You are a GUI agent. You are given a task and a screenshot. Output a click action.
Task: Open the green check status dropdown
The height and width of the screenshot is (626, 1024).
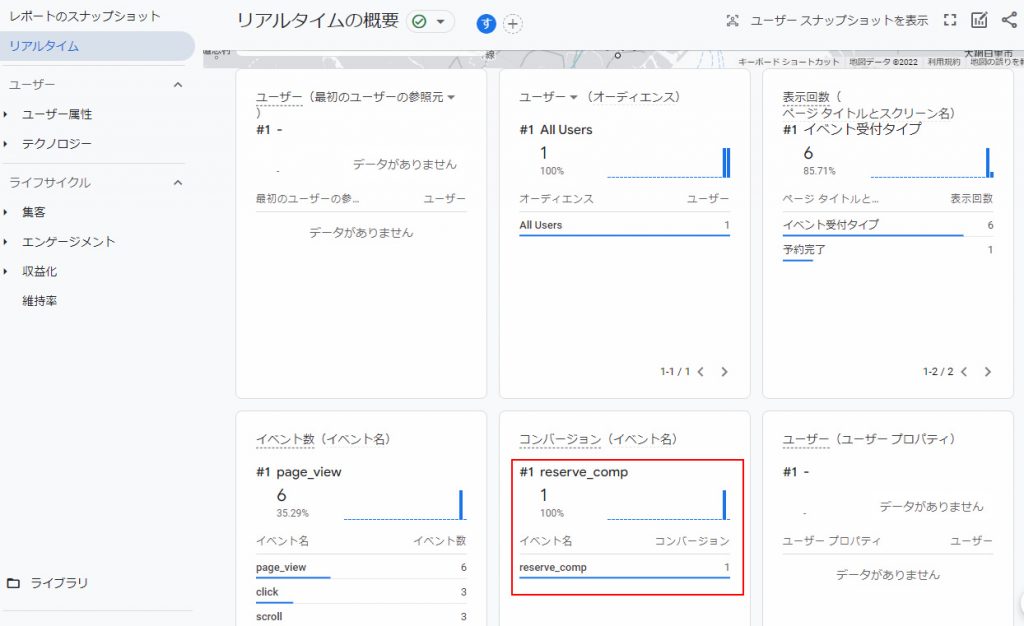tap(430, 21)
